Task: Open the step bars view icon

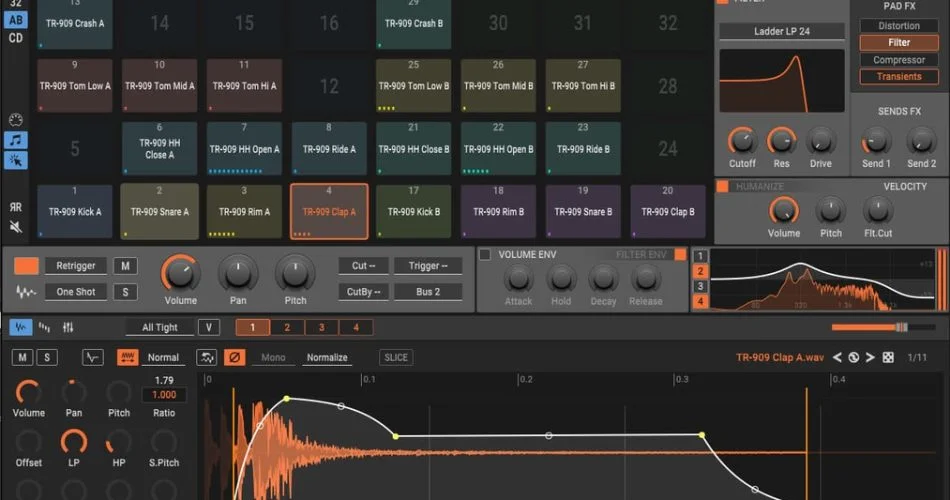Action: tap(44, 327)
